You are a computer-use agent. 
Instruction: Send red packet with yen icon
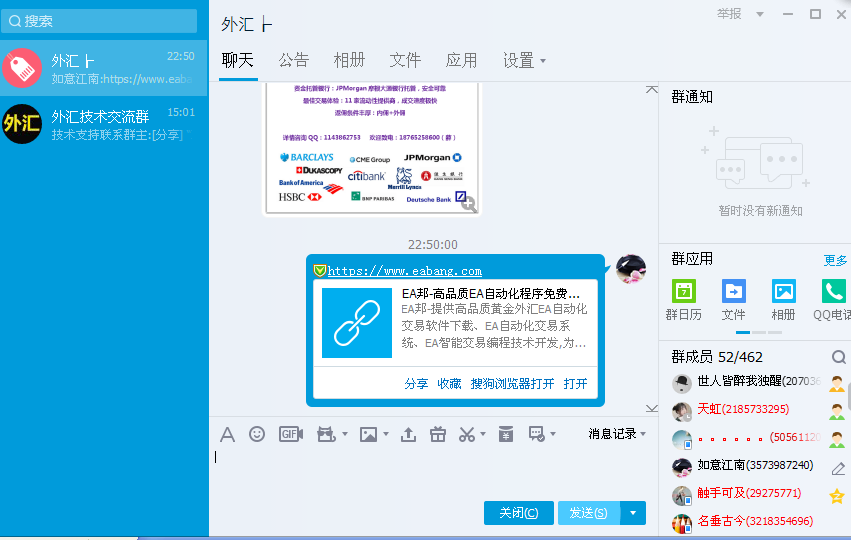tap(506, 434)
